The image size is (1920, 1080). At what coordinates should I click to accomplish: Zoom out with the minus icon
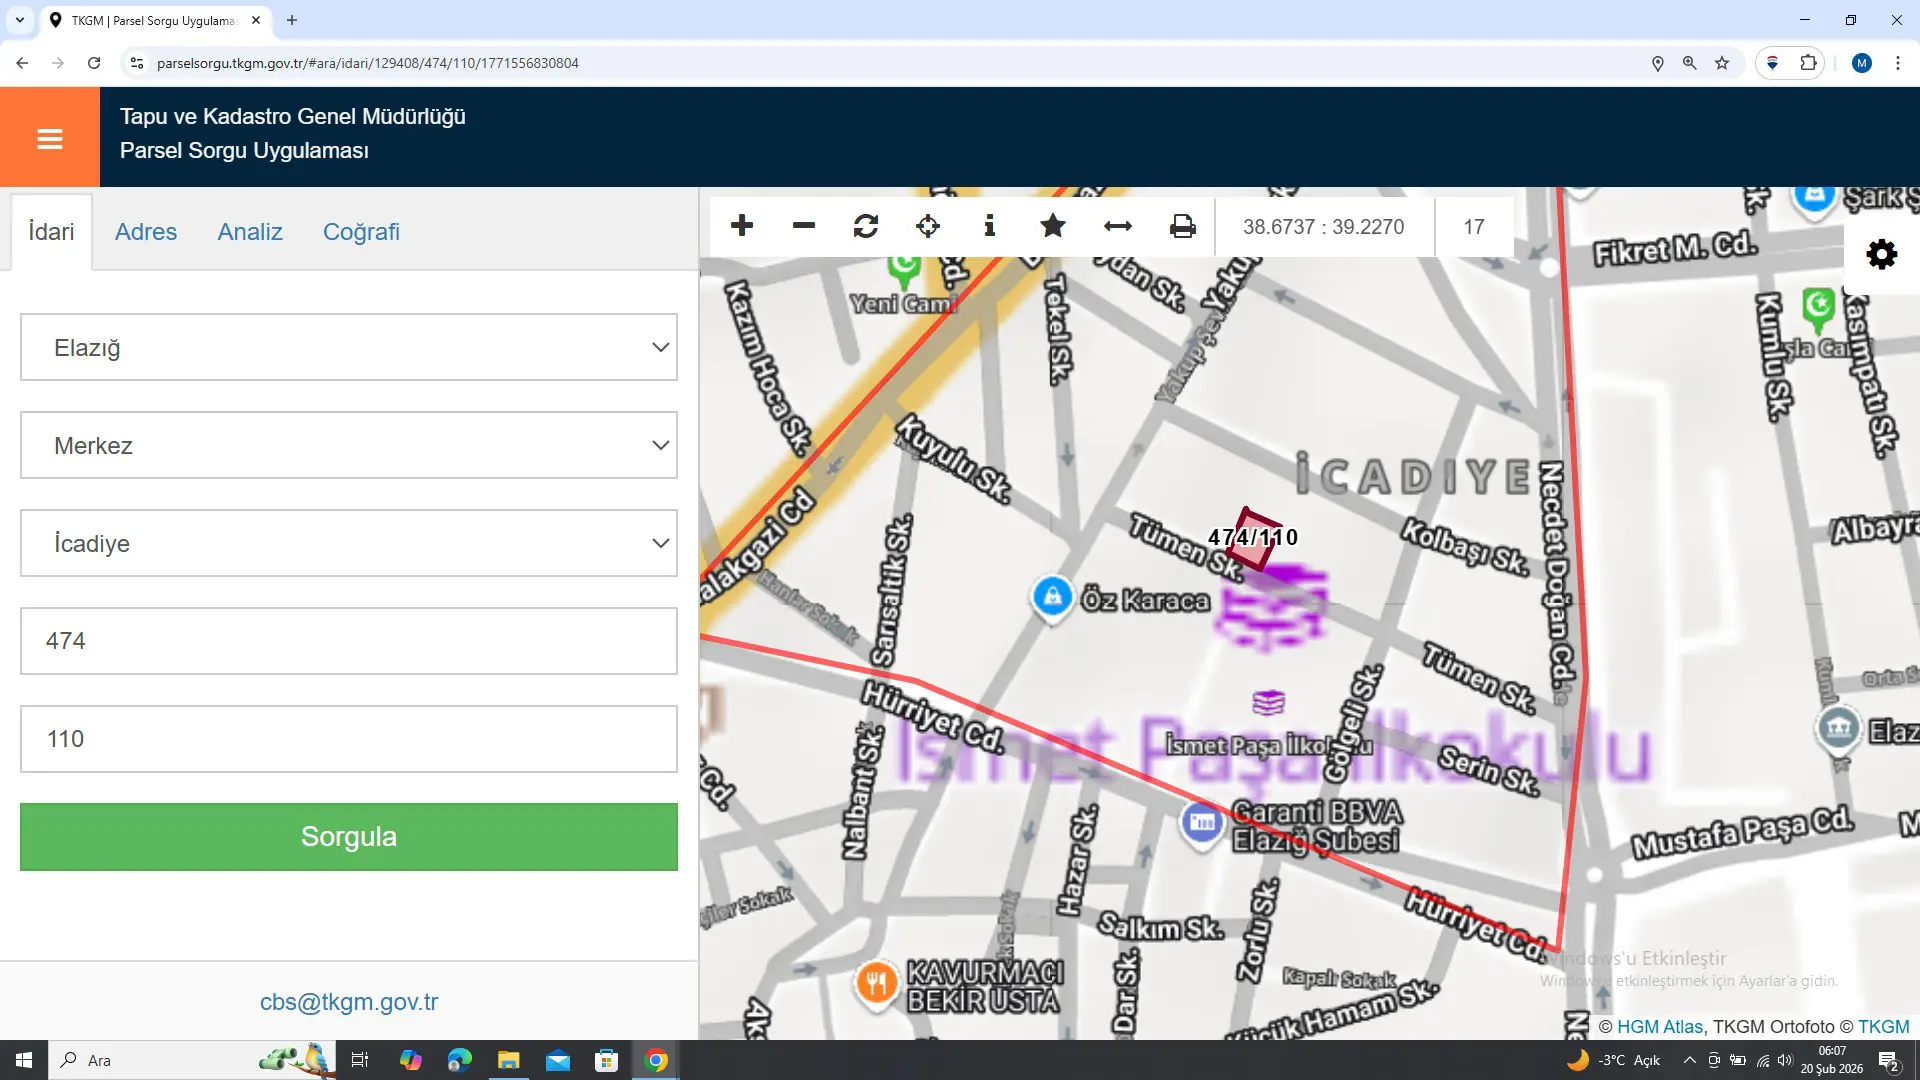[804, 226]
